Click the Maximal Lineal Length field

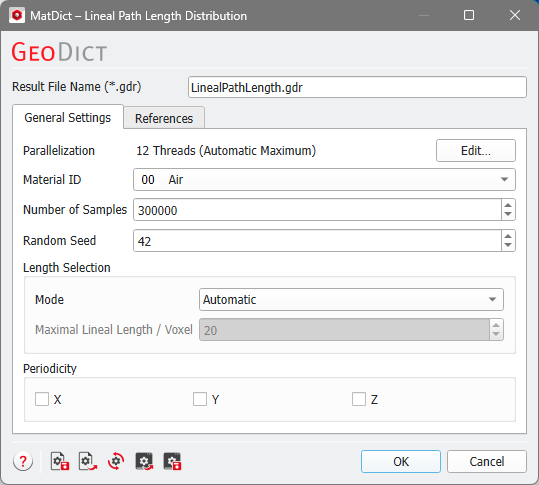(x=344, y=330)
